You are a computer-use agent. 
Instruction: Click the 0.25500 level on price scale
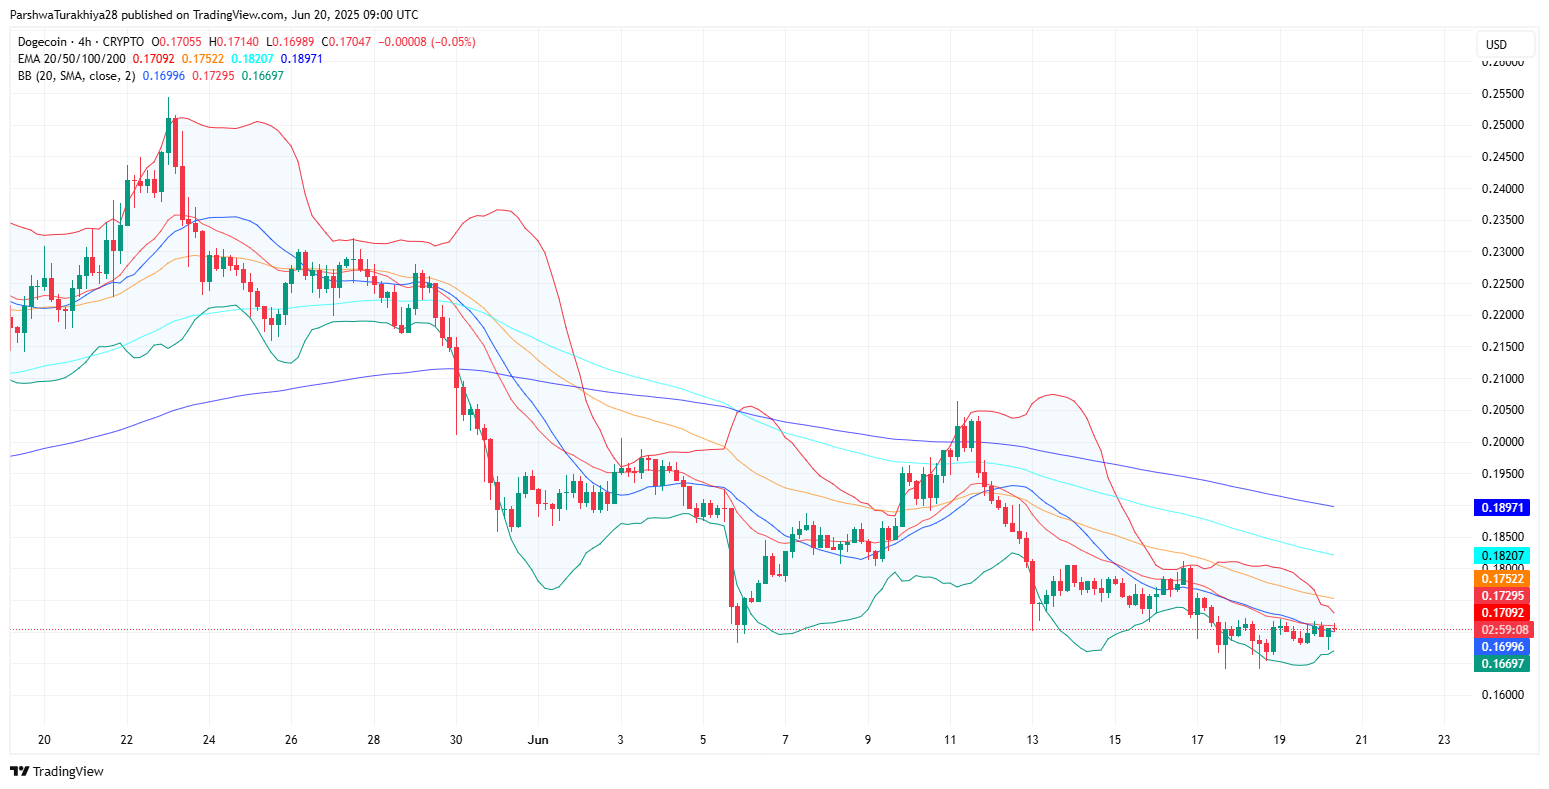pos(1501,94)
